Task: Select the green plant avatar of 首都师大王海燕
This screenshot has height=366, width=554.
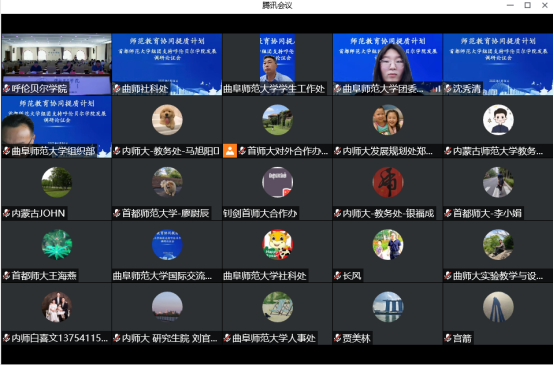Action: [x=57, y=244]
